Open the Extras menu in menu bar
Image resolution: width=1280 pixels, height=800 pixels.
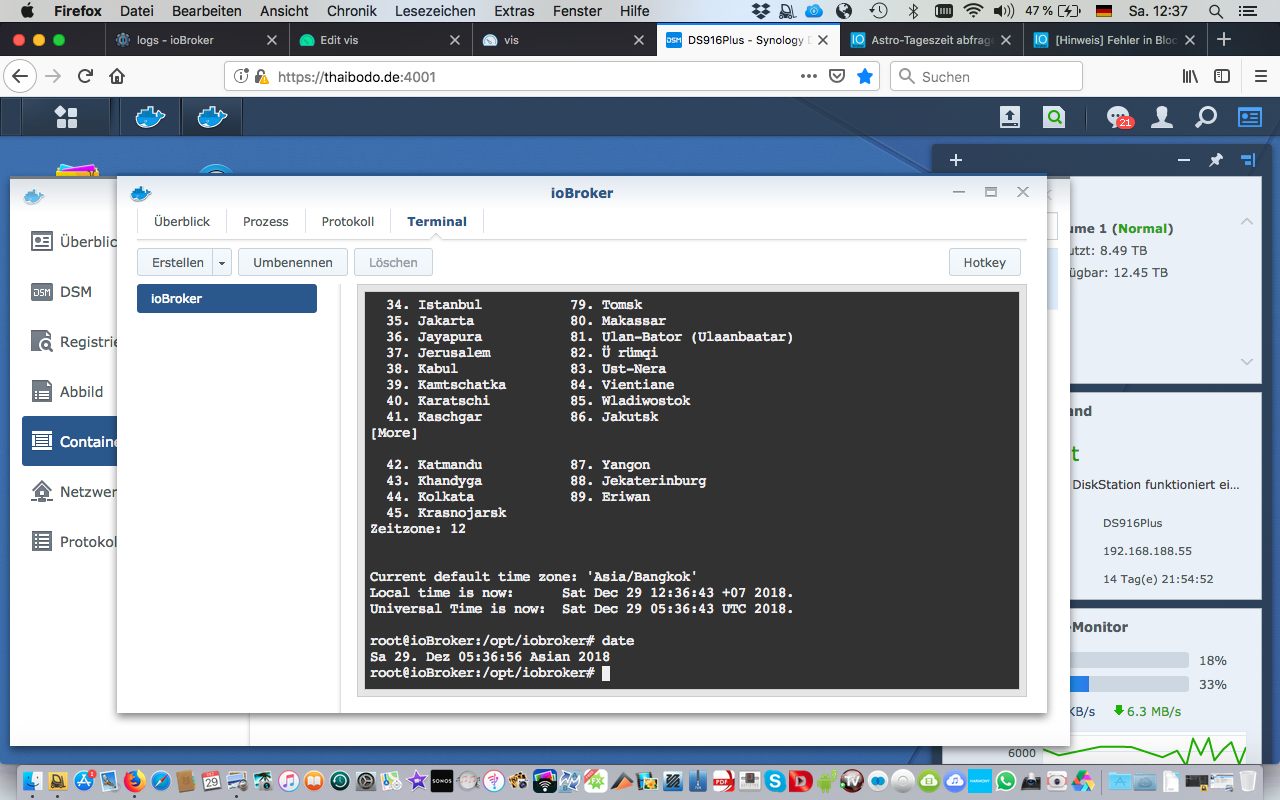click(x=514, y=11)
